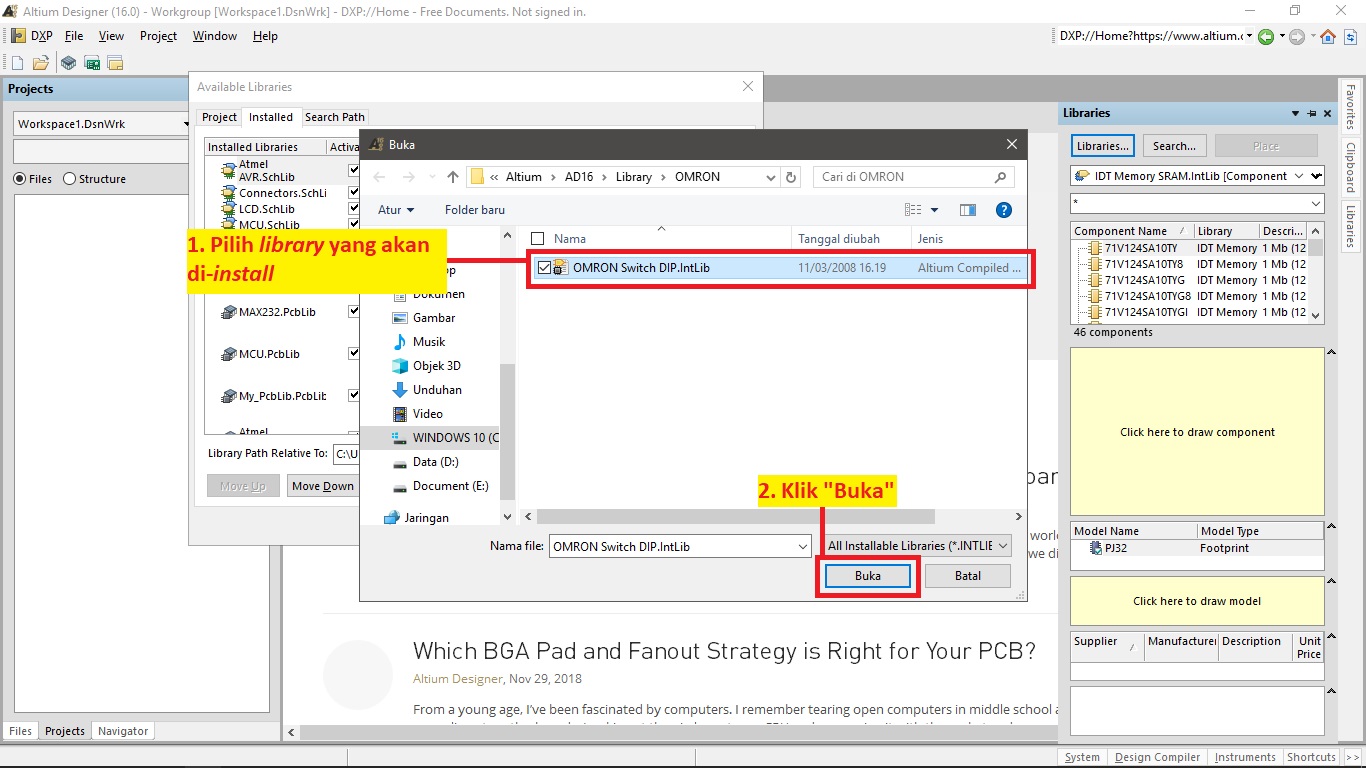Viewport: 1366px width, 768px height.
Task: Select the Files radio button
Action: tap(20, 179)
